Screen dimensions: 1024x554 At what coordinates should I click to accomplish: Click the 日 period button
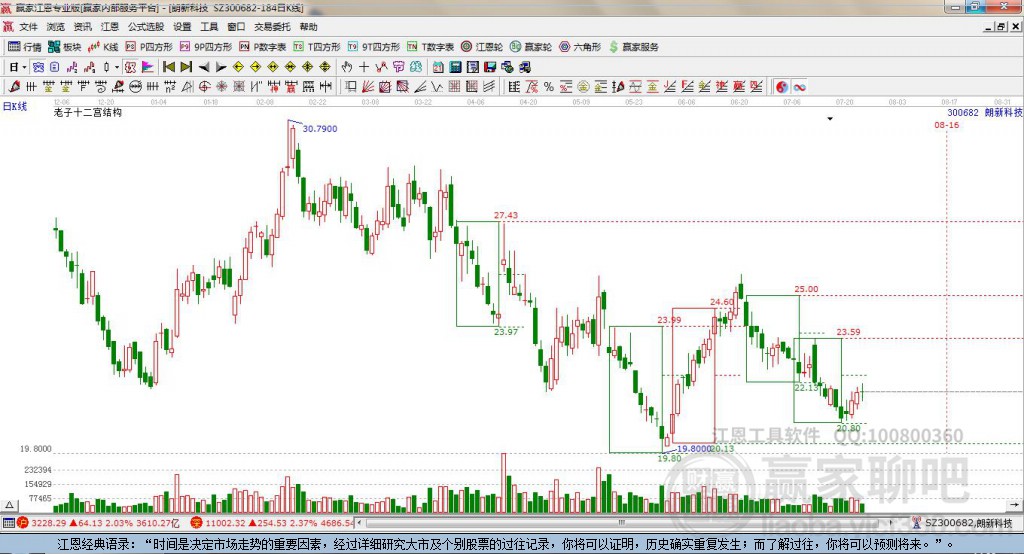tap(14, 67)
